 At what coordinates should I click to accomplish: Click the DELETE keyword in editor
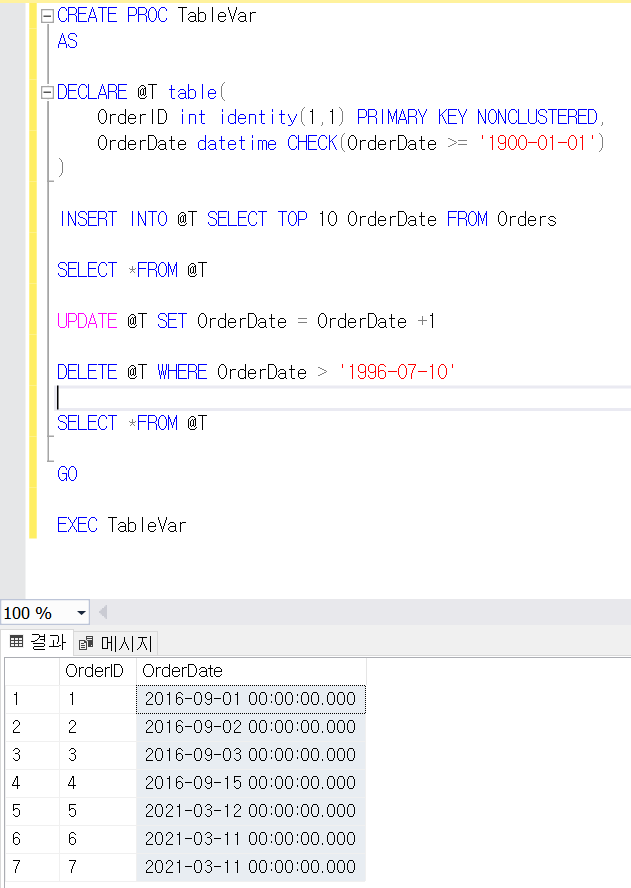tap(87, 372)
